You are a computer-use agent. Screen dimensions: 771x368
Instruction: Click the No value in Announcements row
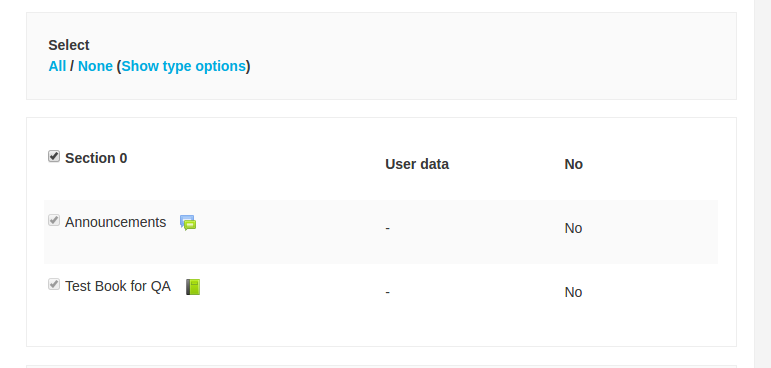(573, 228)
